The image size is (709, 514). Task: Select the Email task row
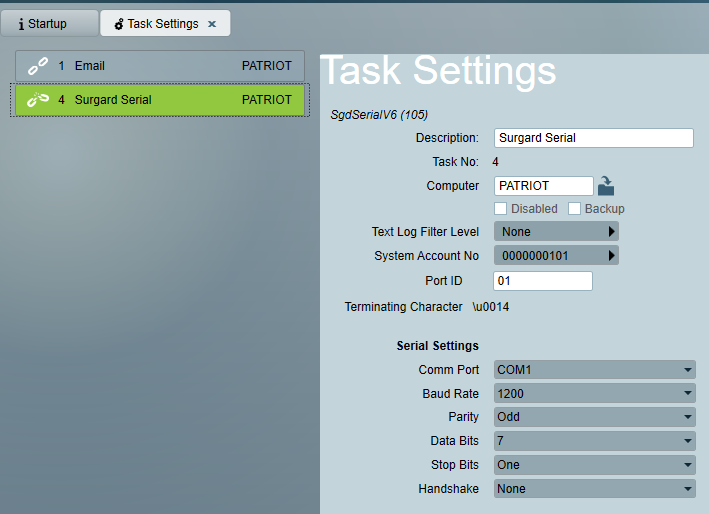[160, 66]
